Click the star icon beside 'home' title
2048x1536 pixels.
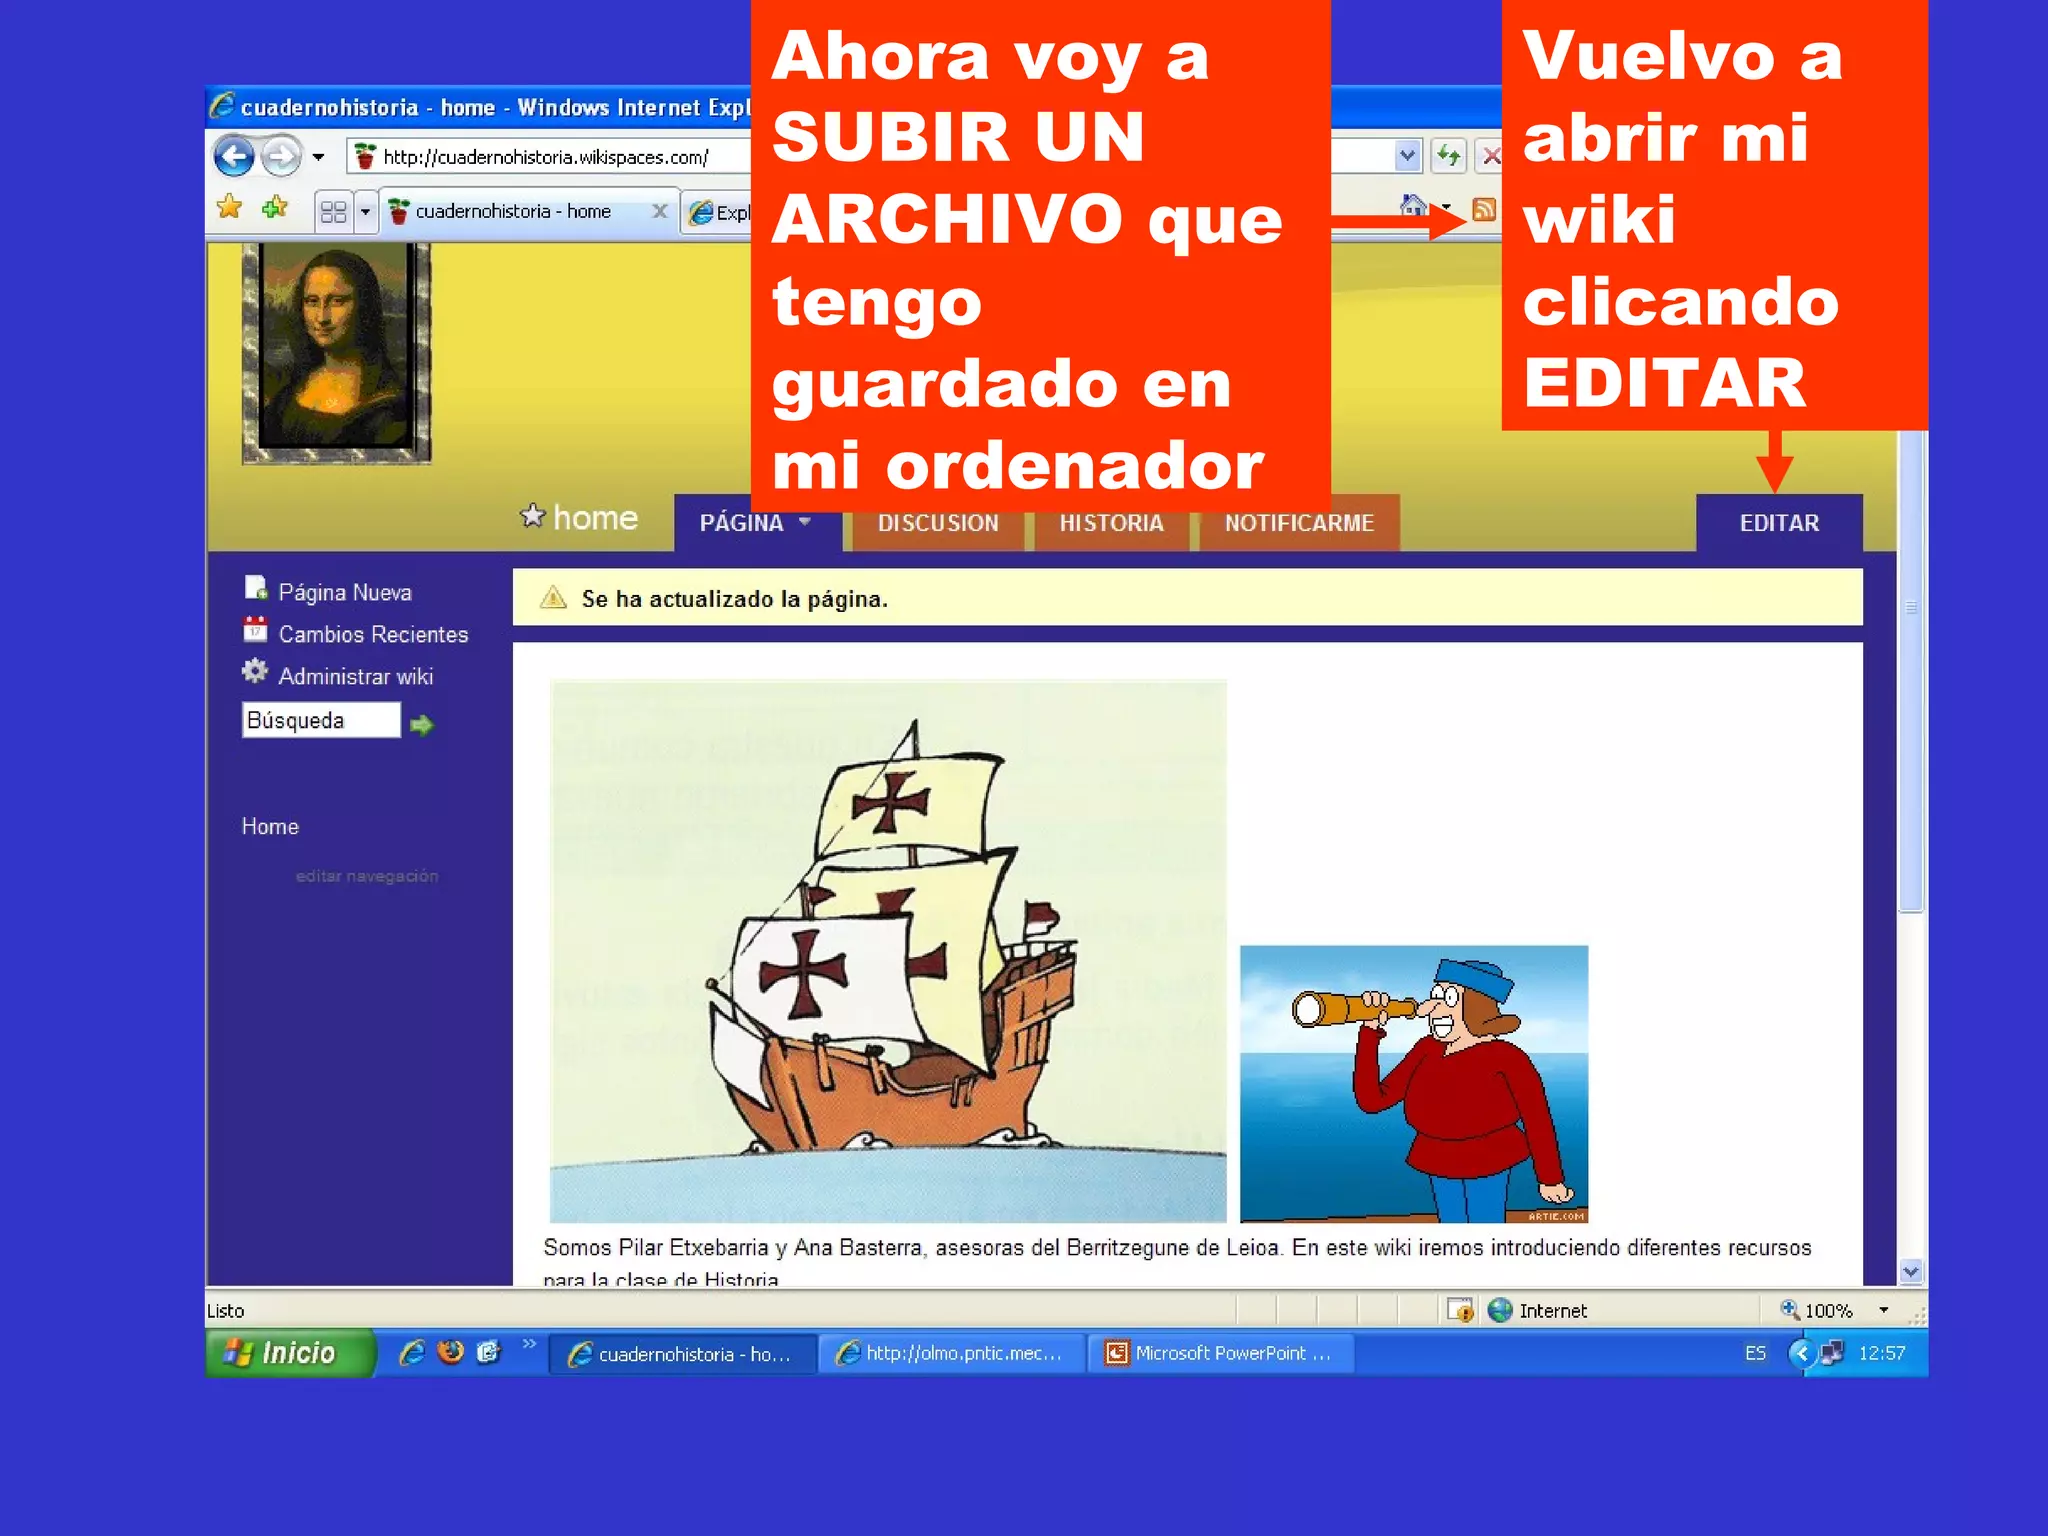click(x=532, y=516)
